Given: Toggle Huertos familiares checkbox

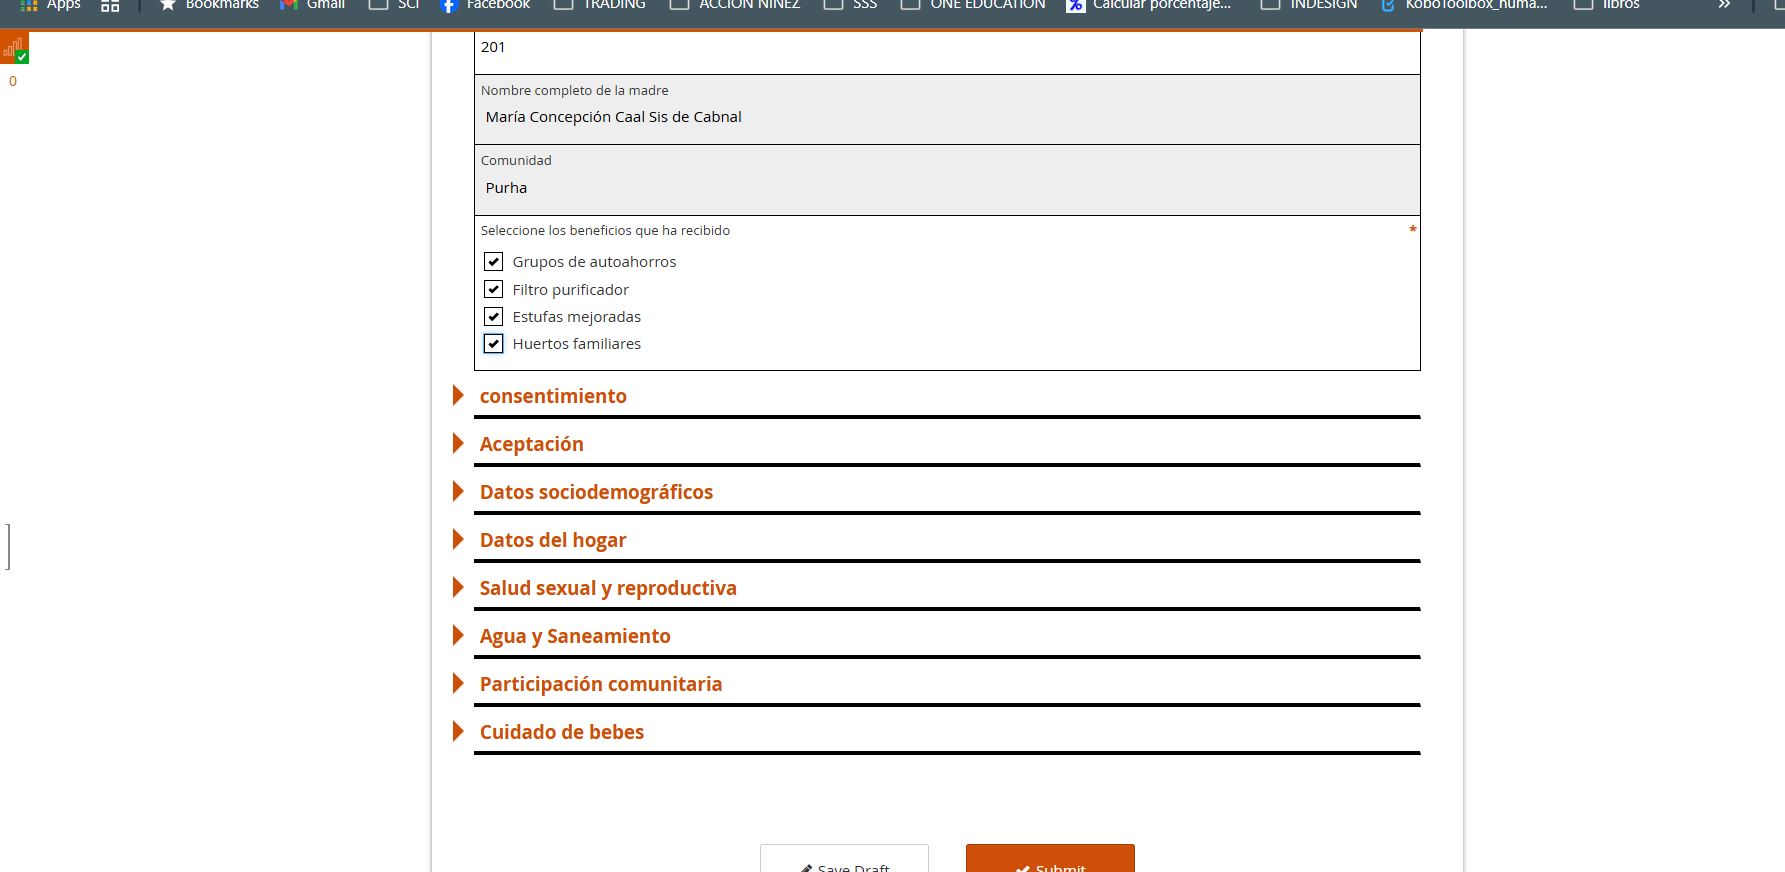Looking at the screenshot, I should [493, 344].
